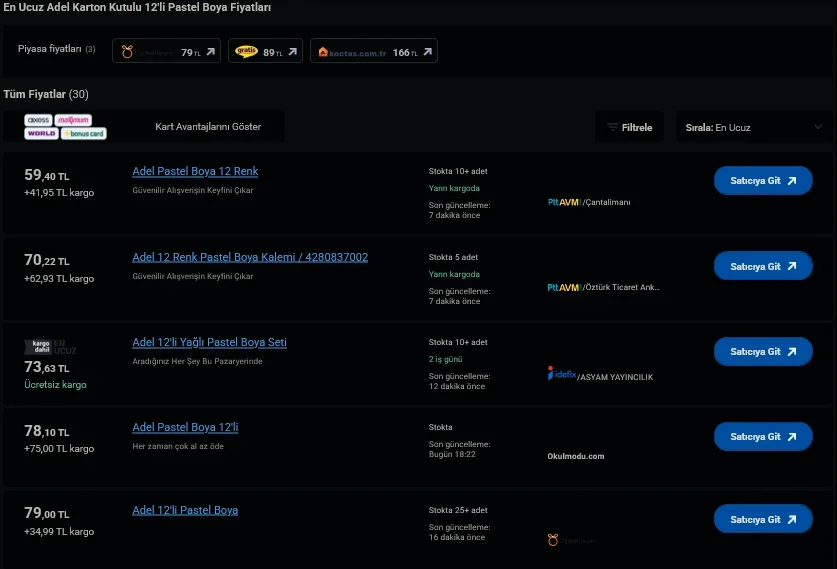Show card advantages with Kart Avantajlarını Göster

click(208, 127)
